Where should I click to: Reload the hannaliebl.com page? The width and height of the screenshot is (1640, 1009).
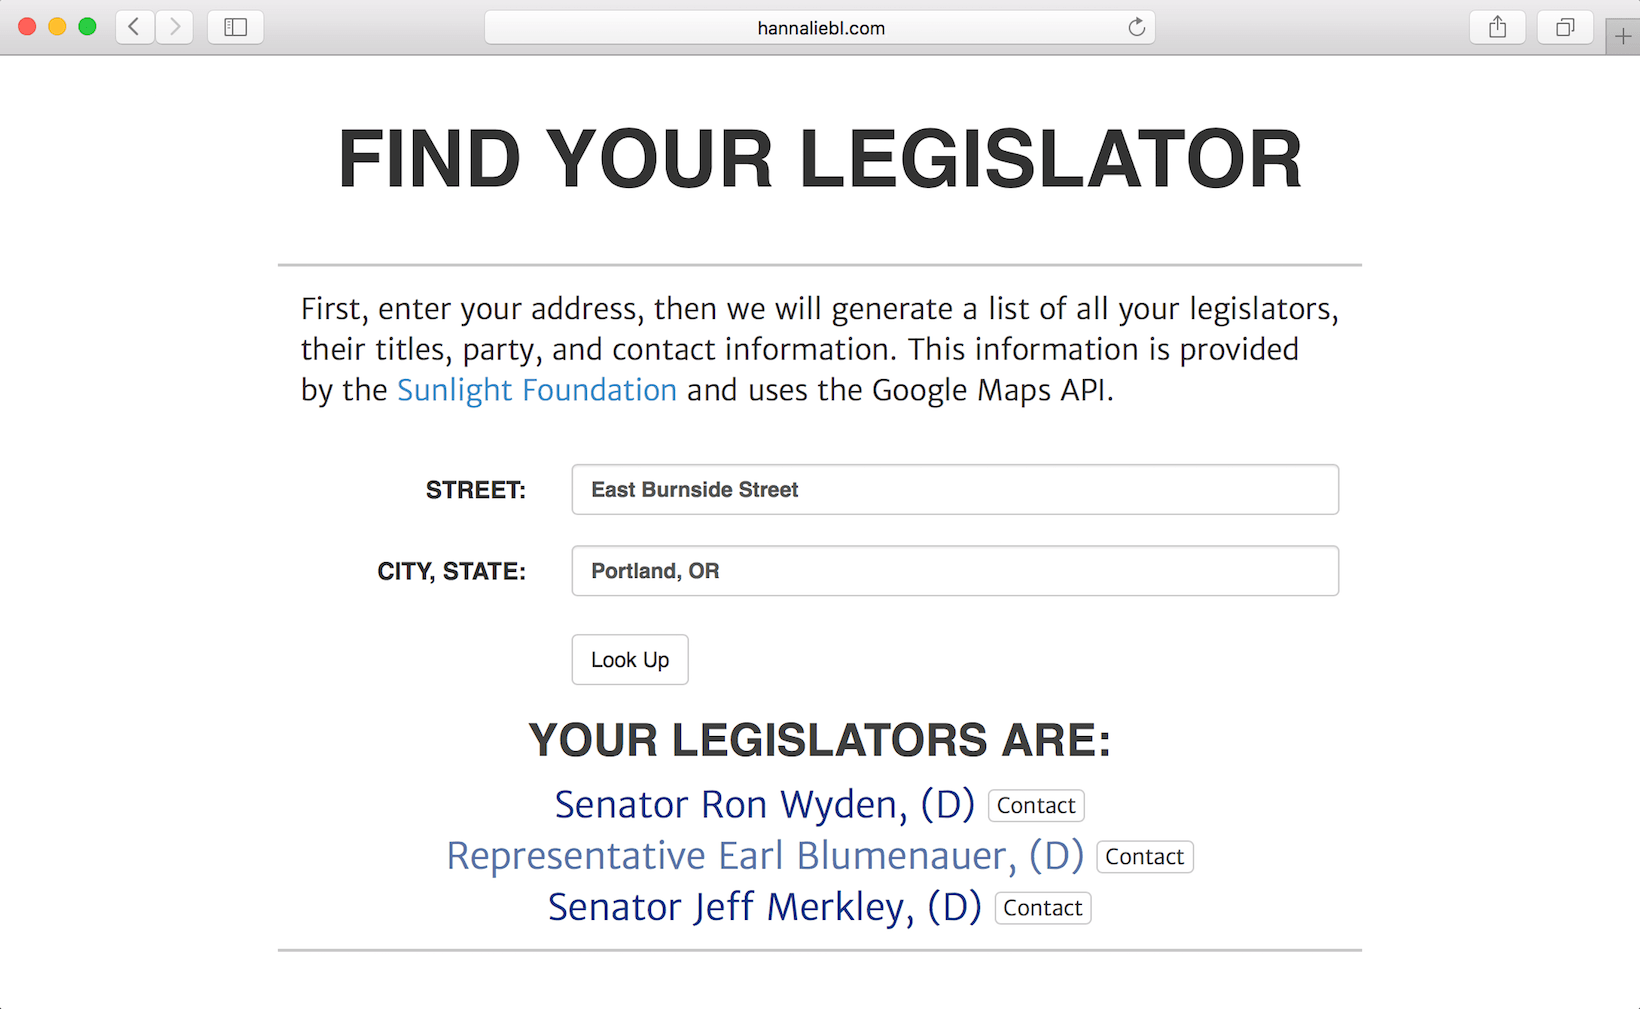pyautogui.click(x=1136, y=27)
